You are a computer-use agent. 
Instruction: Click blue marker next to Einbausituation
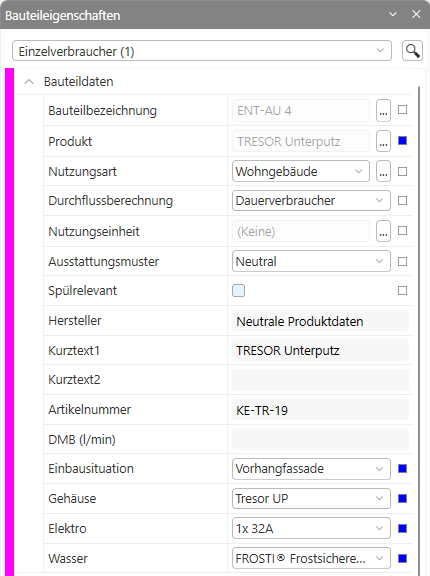tap(402, 468)
